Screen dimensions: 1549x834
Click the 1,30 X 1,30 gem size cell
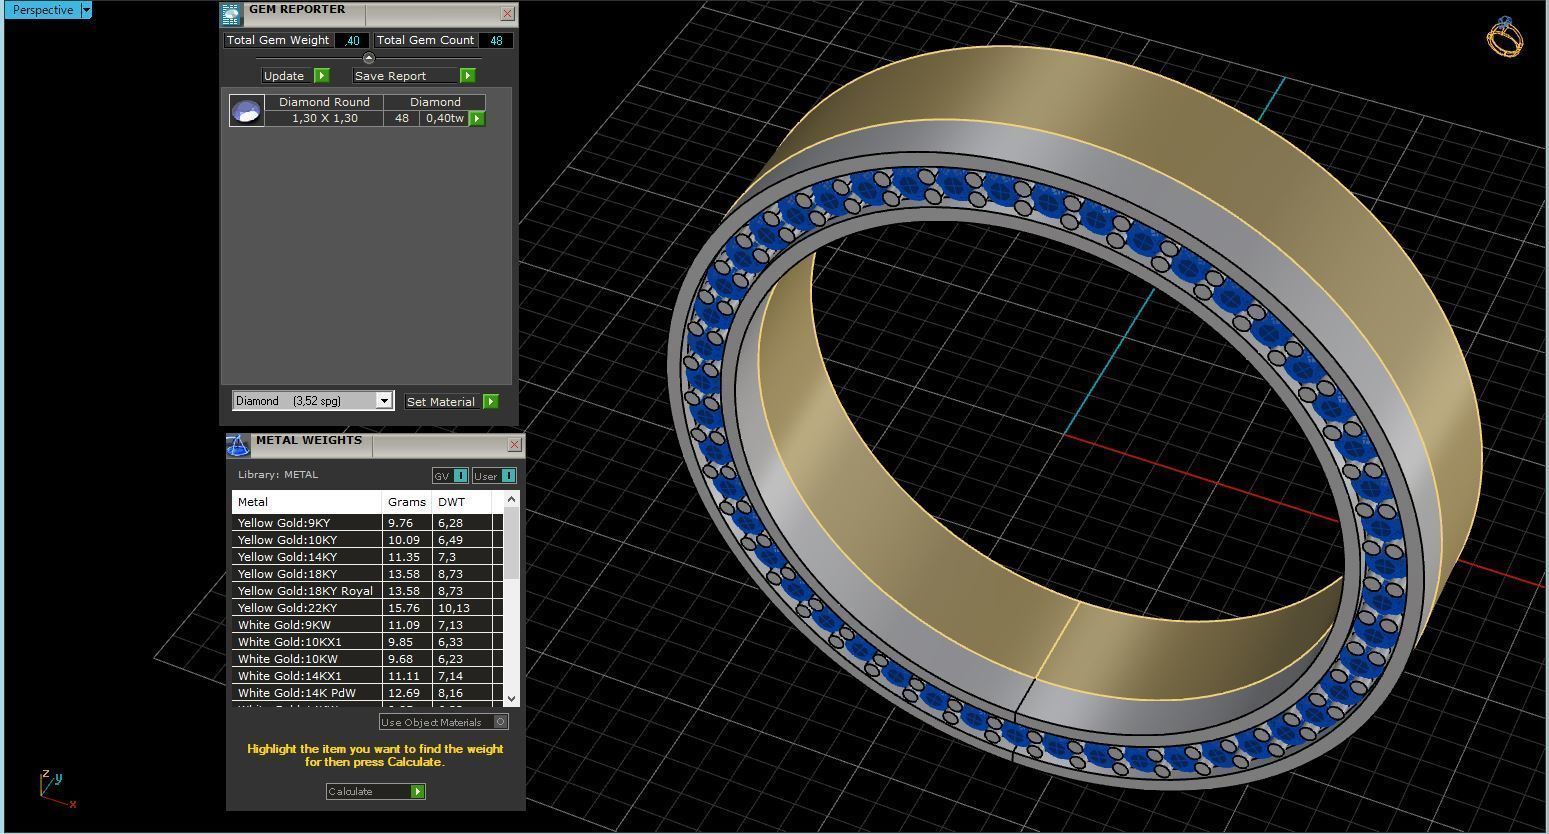pyautogui.click(x=325, y=118)
